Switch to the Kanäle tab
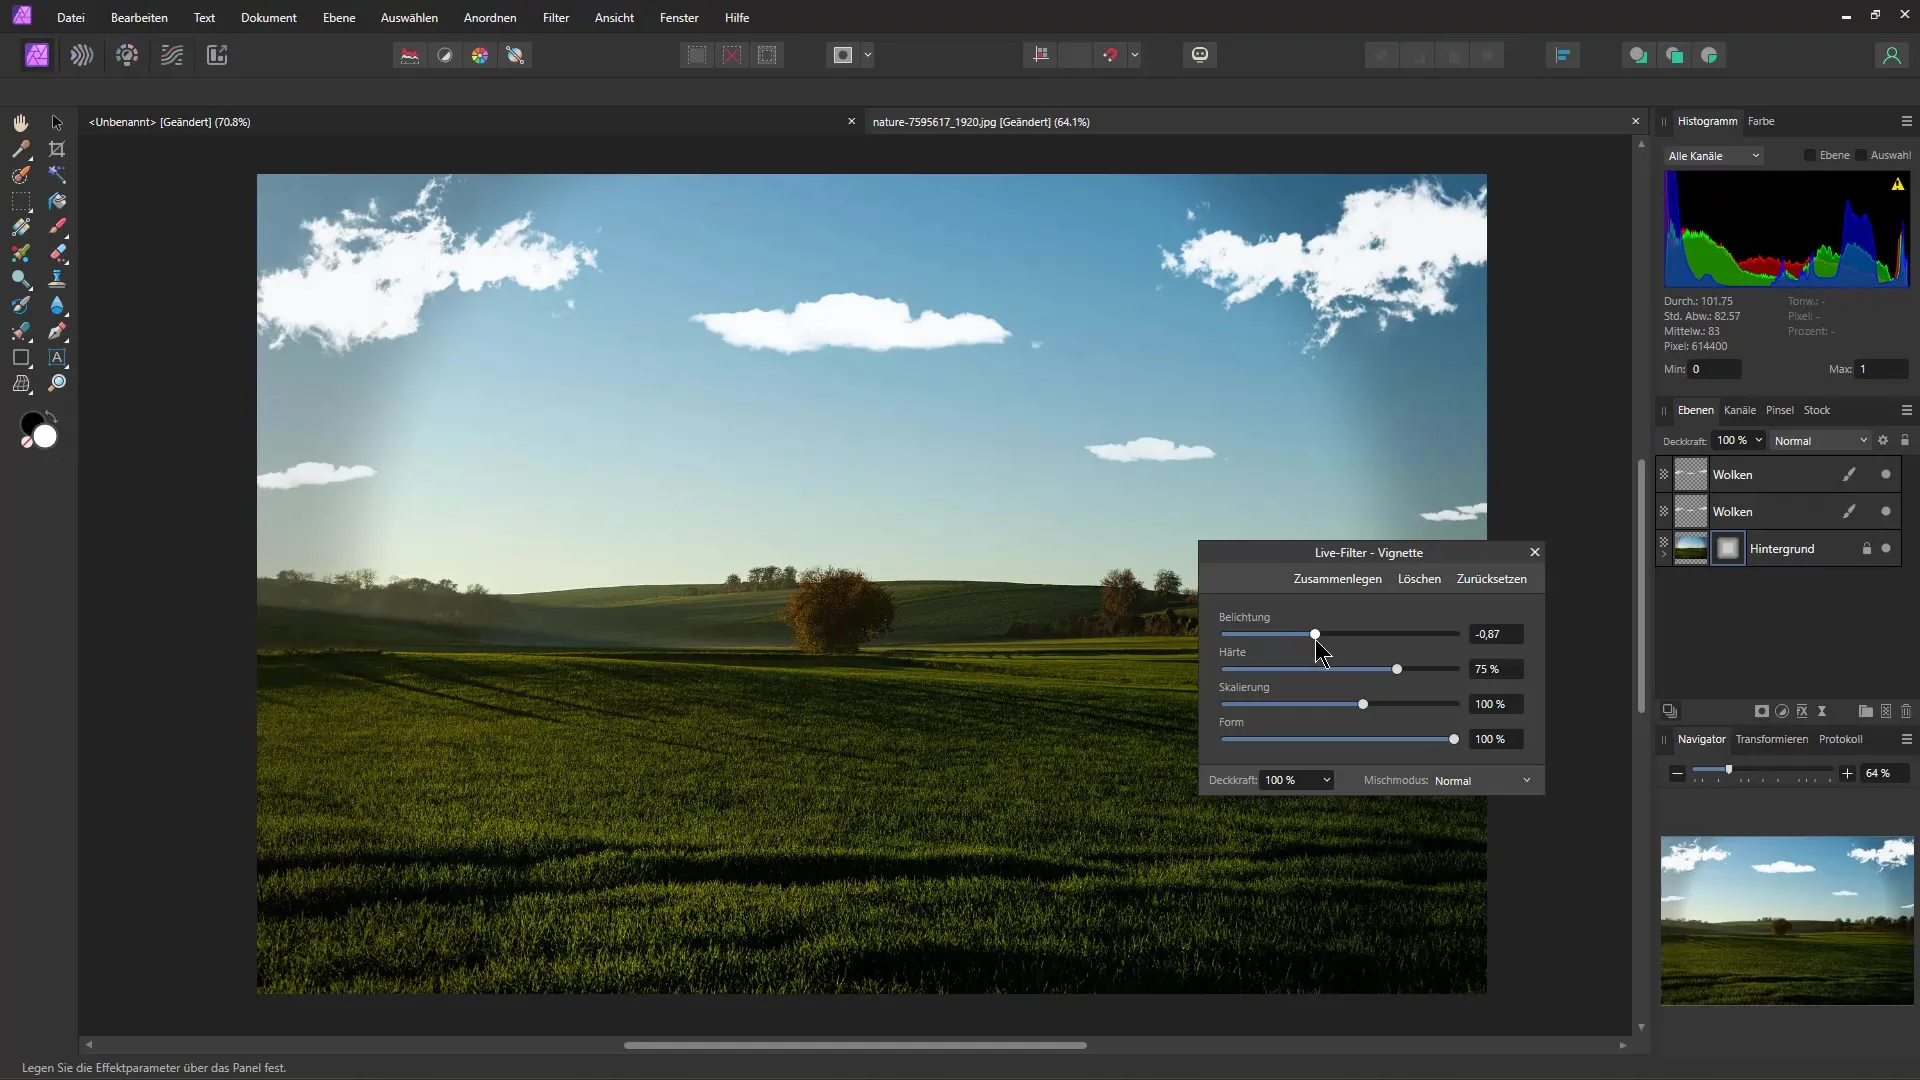This screenshot has height=1080, width=1920. (1741, 409)
